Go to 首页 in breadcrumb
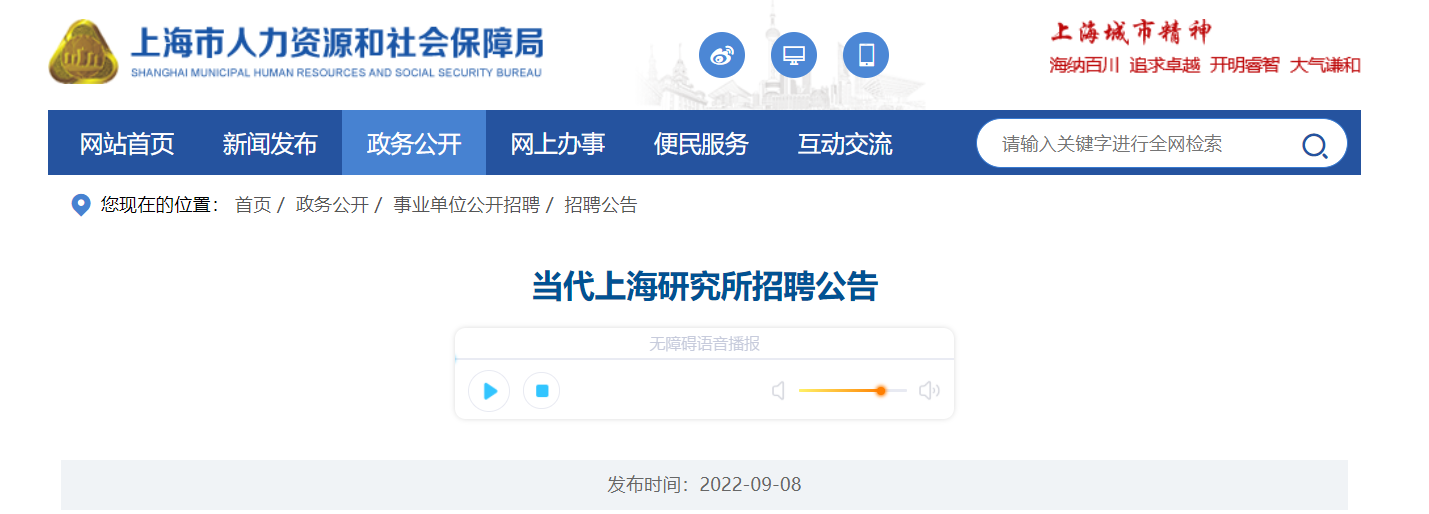This screenshot has width=1429, height=514. (253, 205)
